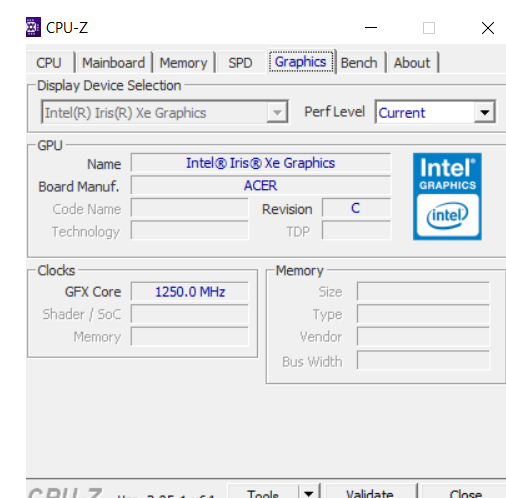Switch to the CPU tab
The image size is (506, 498).
(x=49, y=63)
